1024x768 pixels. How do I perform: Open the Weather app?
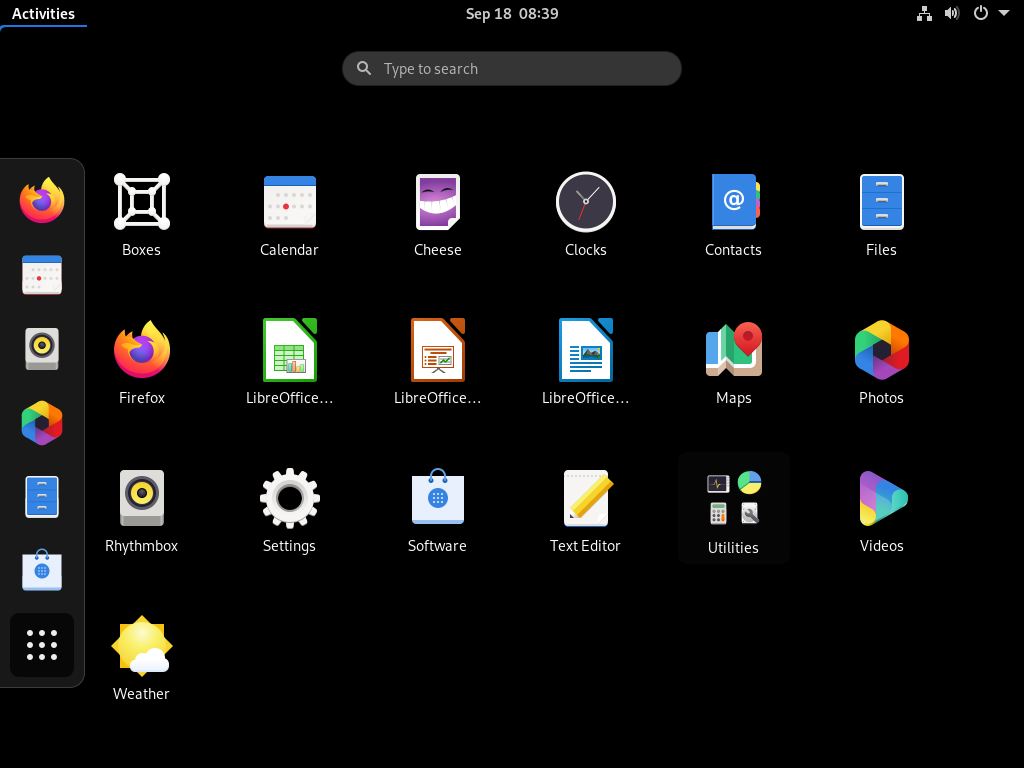pyautogui.click(x=142, y=658)
